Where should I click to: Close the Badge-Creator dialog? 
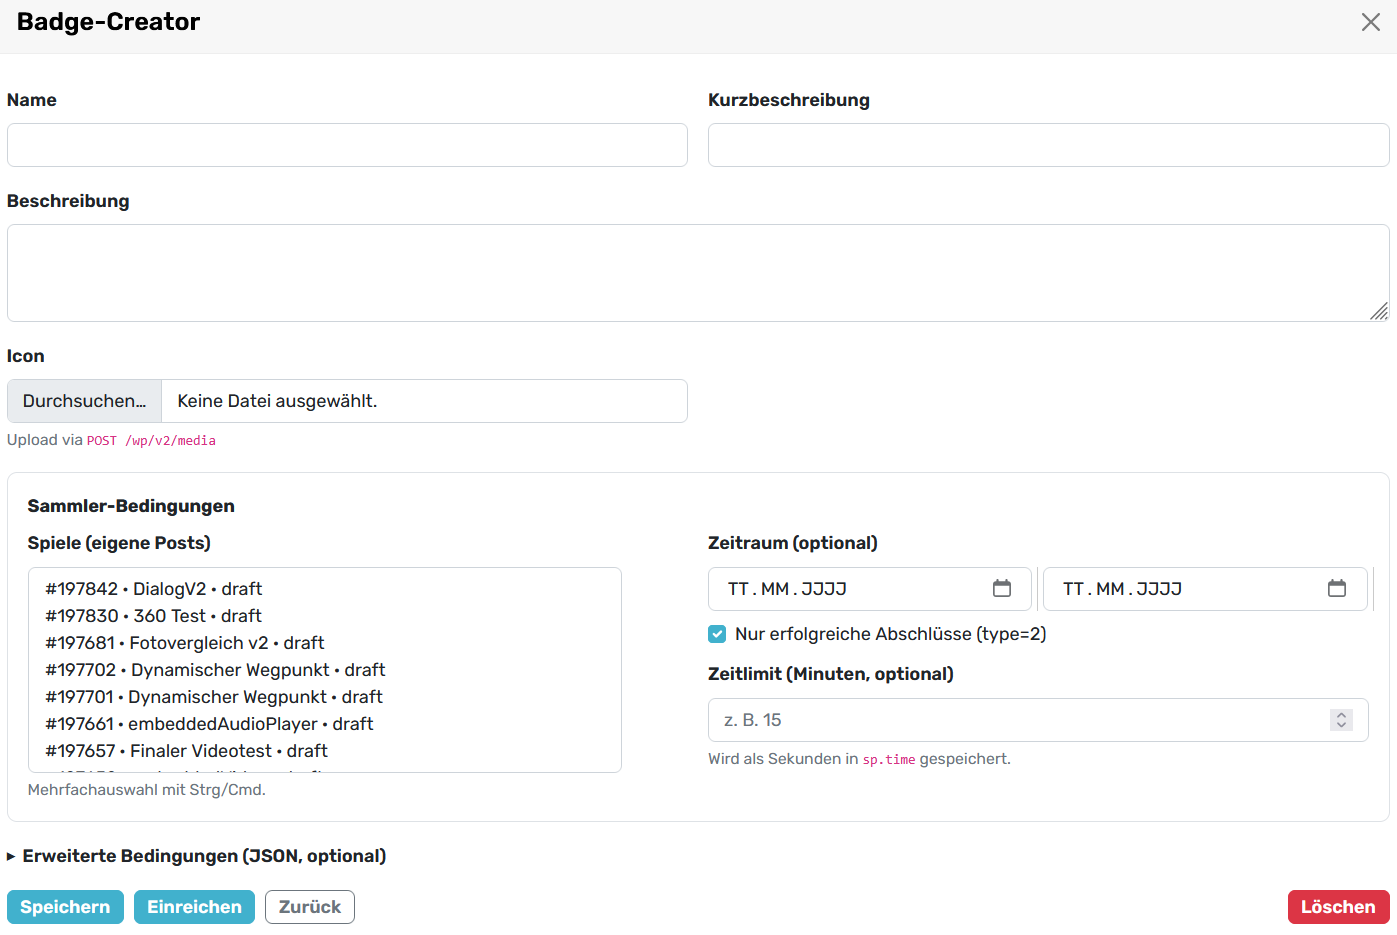click(1370, 22)
